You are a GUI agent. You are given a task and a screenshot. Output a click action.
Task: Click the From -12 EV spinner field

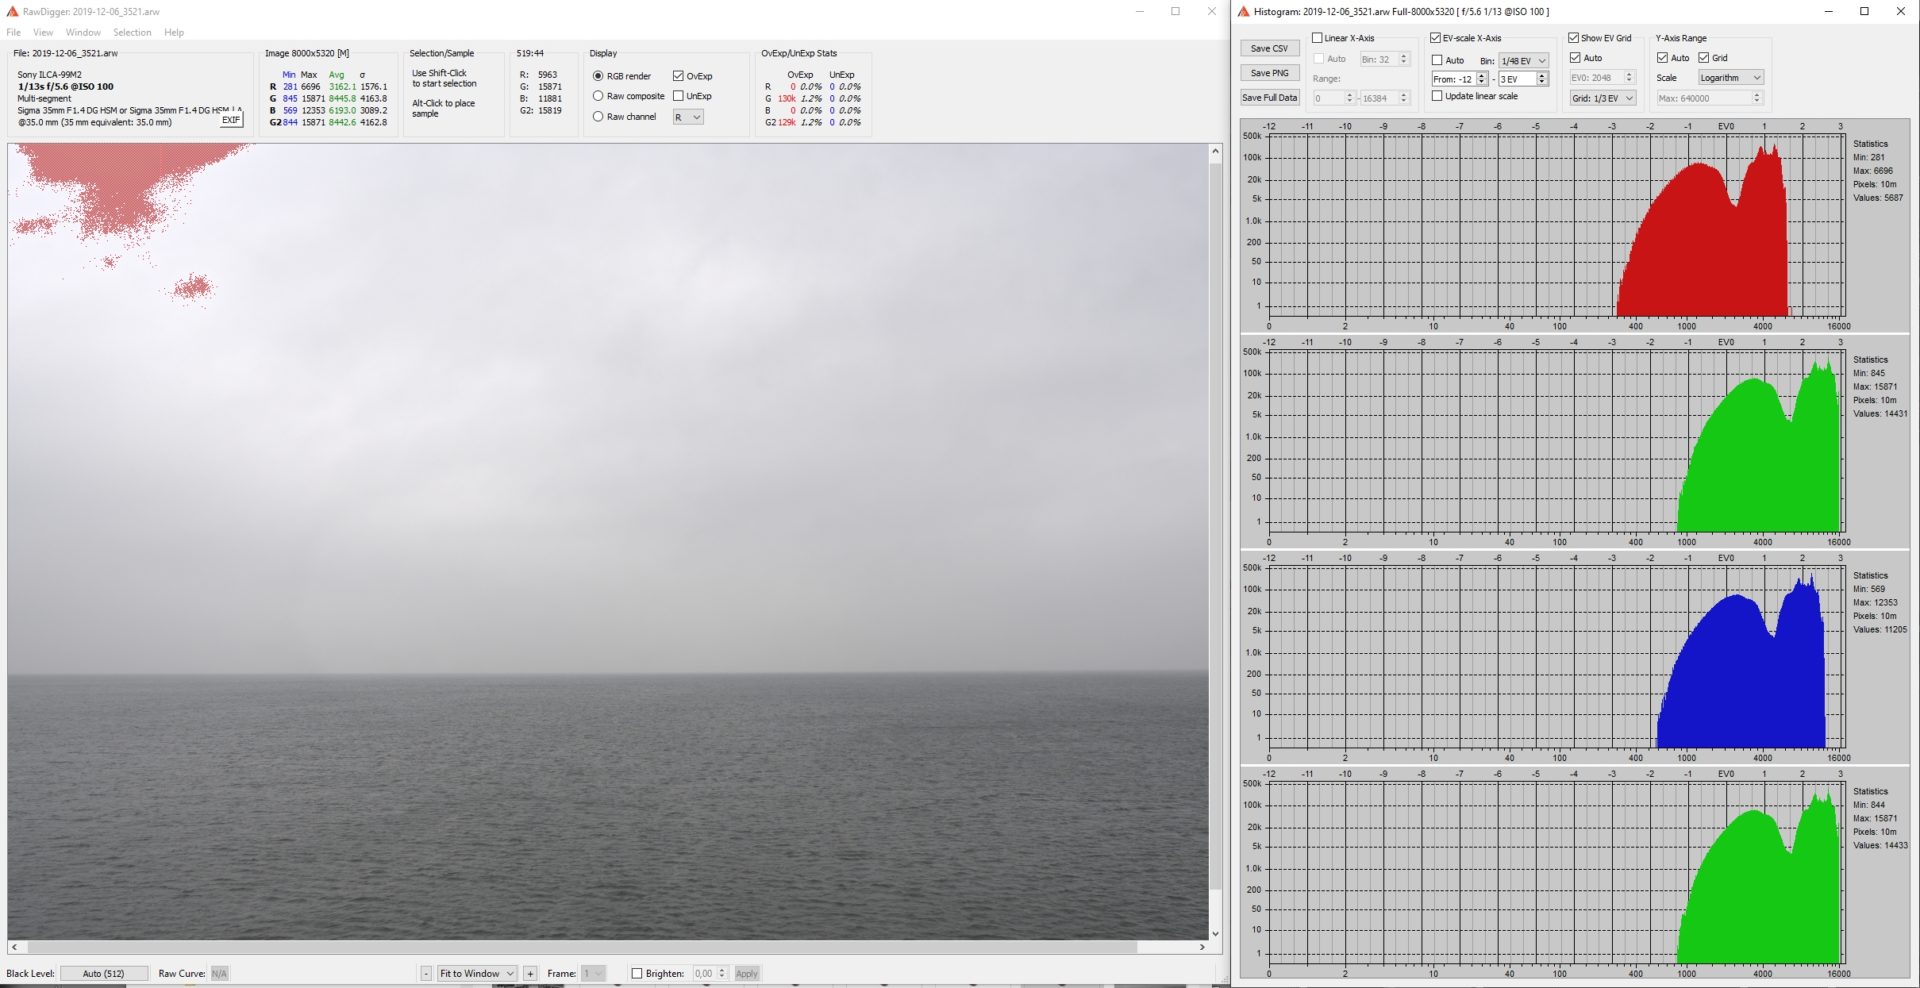pyautogui.click(x=1453, y=79)
